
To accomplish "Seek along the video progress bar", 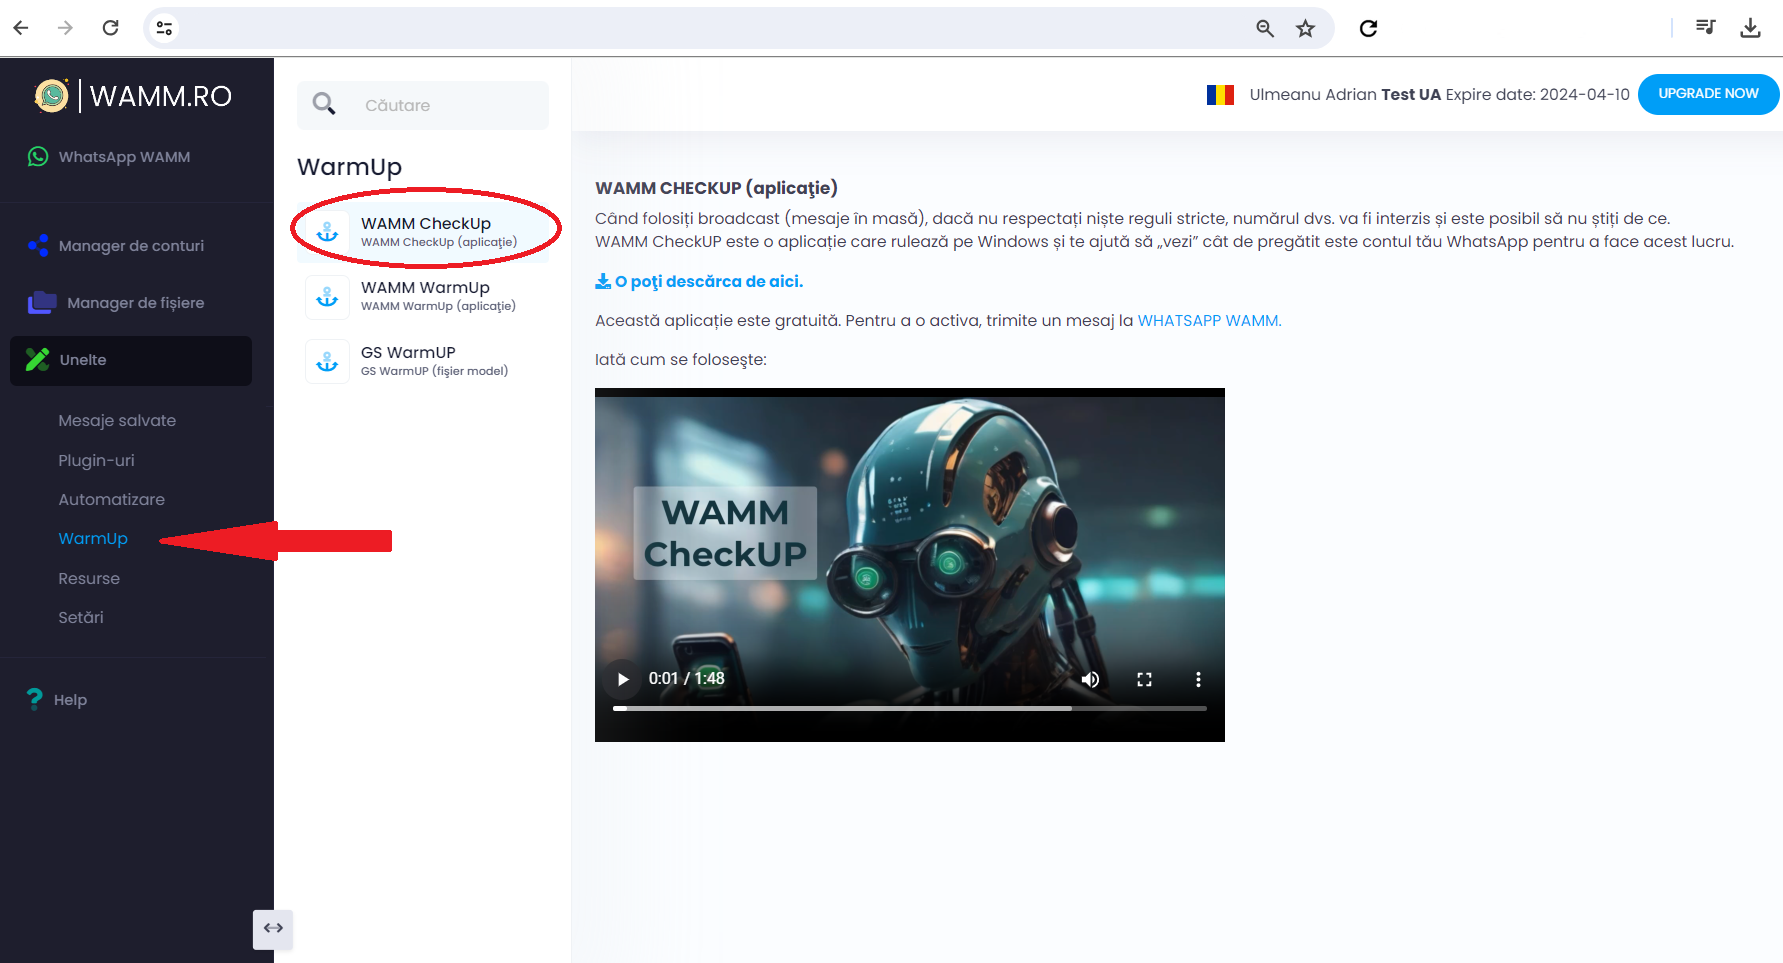I will 910,708.
